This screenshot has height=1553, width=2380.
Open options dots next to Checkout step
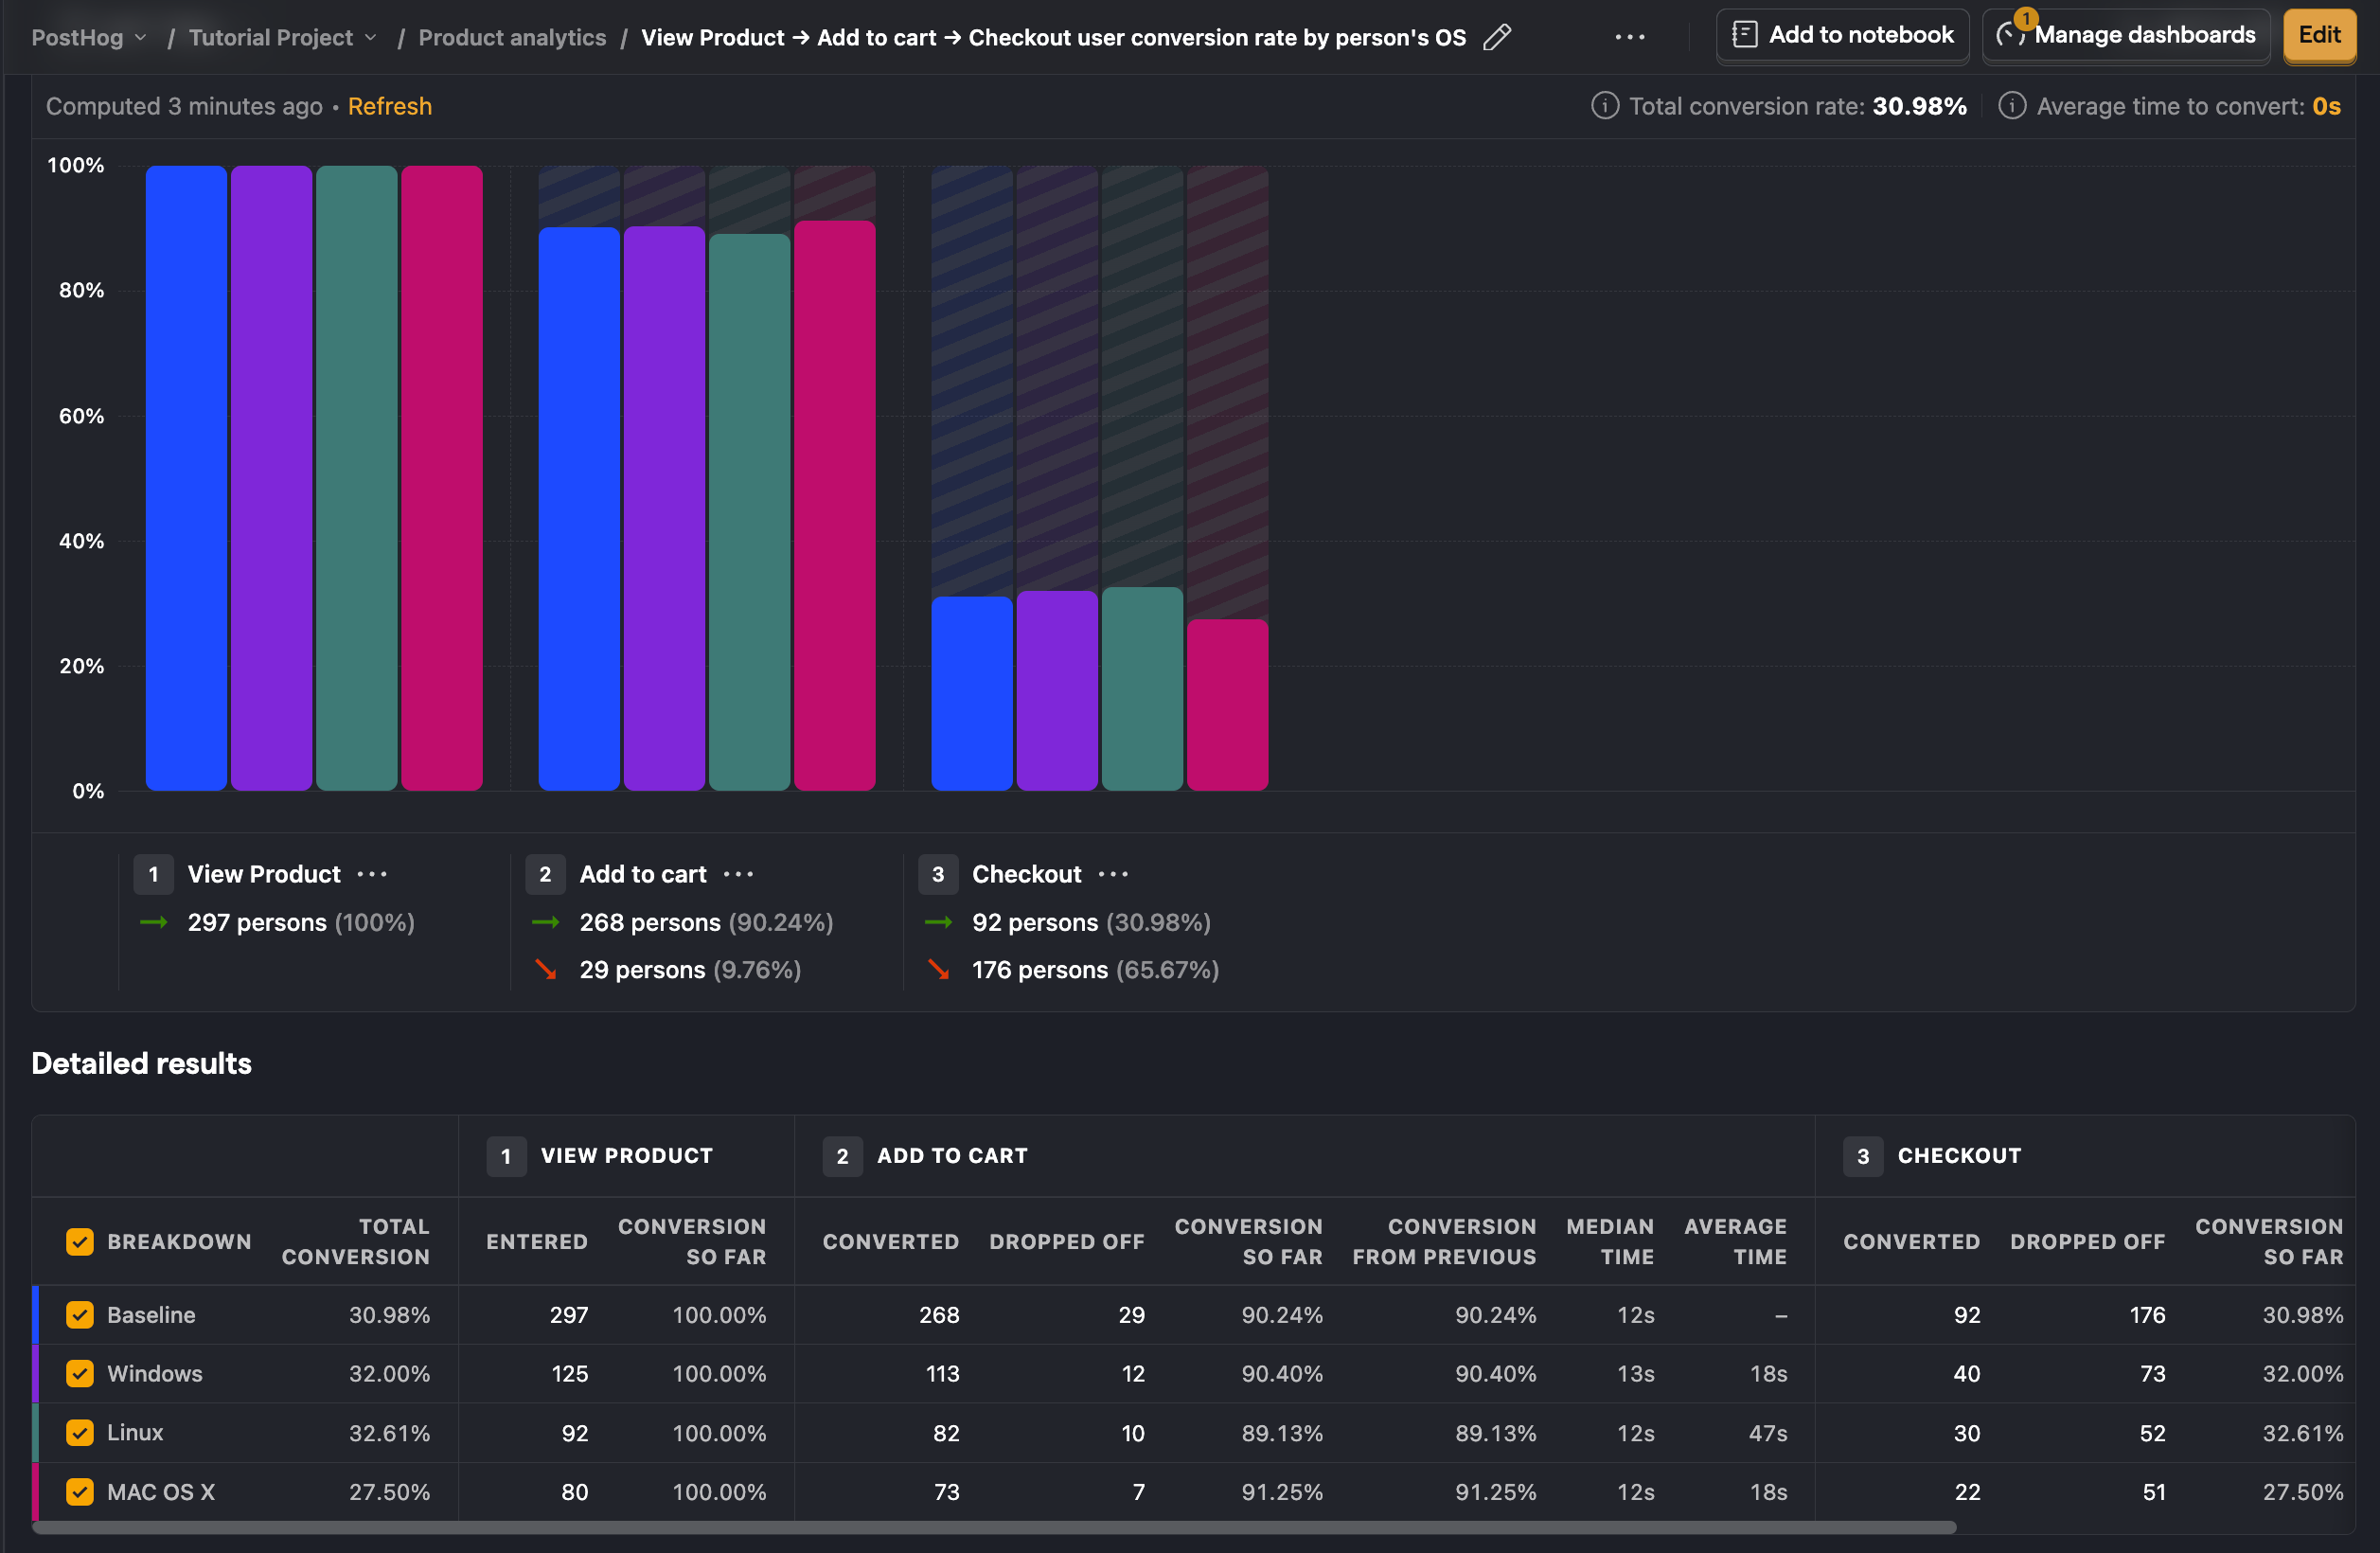point(1113,874)
